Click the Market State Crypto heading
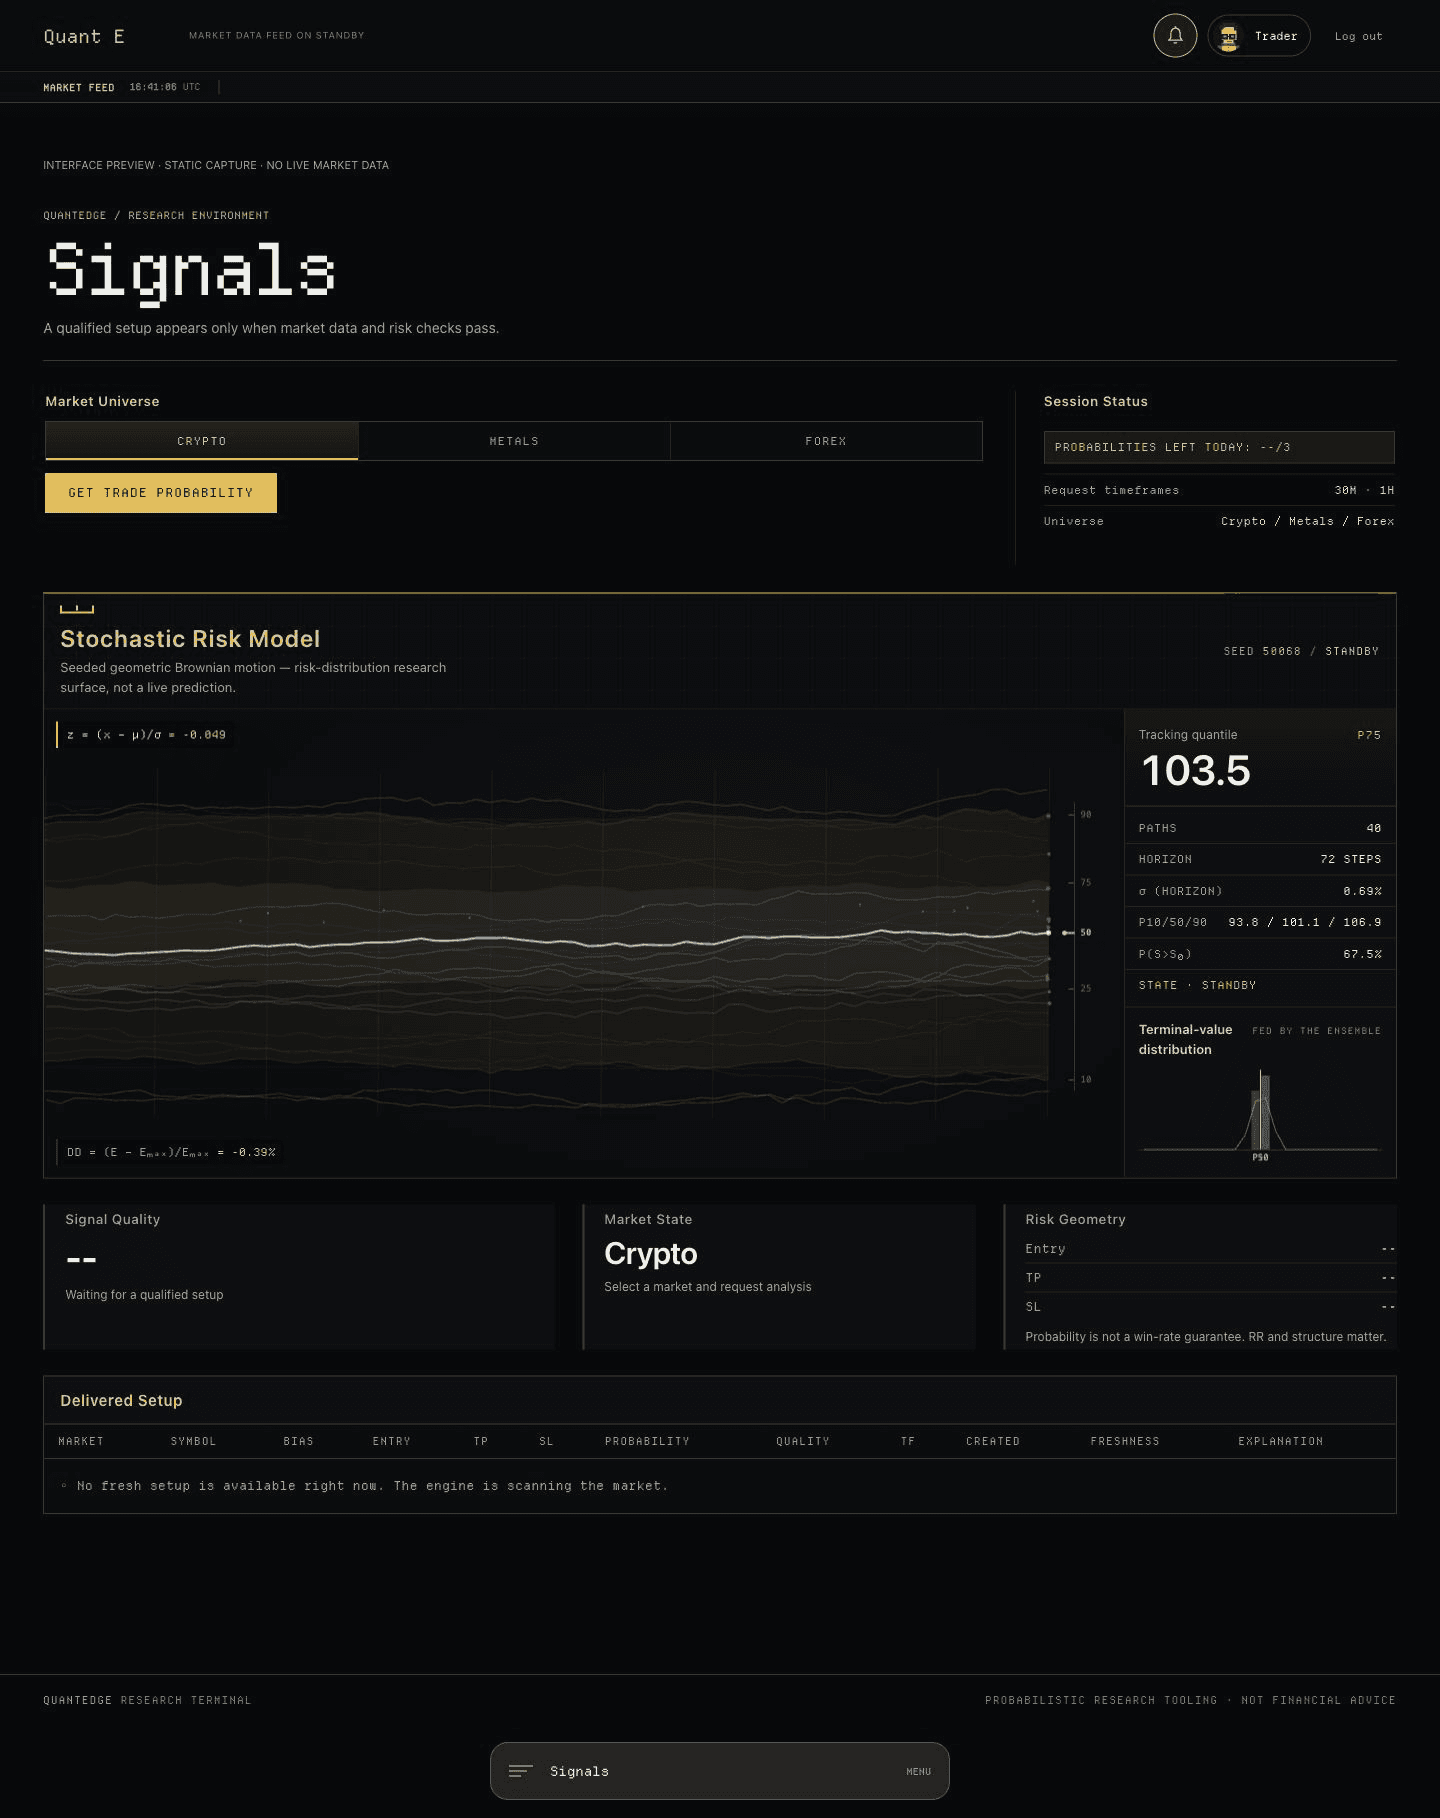The width and height of the screenshot is (1440, 1818). (x=651, y=1254)
